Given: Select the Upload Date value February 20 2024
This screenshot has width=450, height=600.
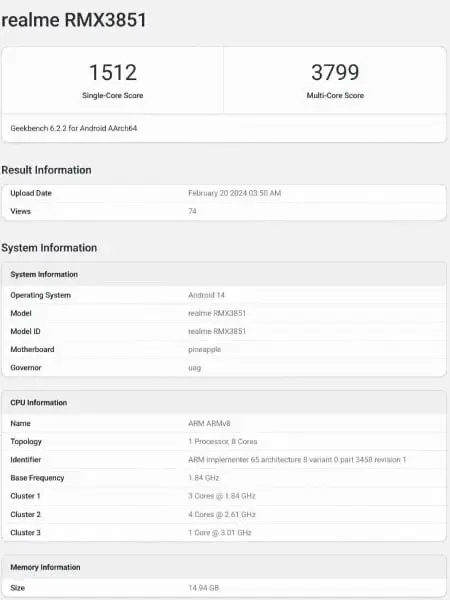Looking at the screenshot, I should point(235,193).
